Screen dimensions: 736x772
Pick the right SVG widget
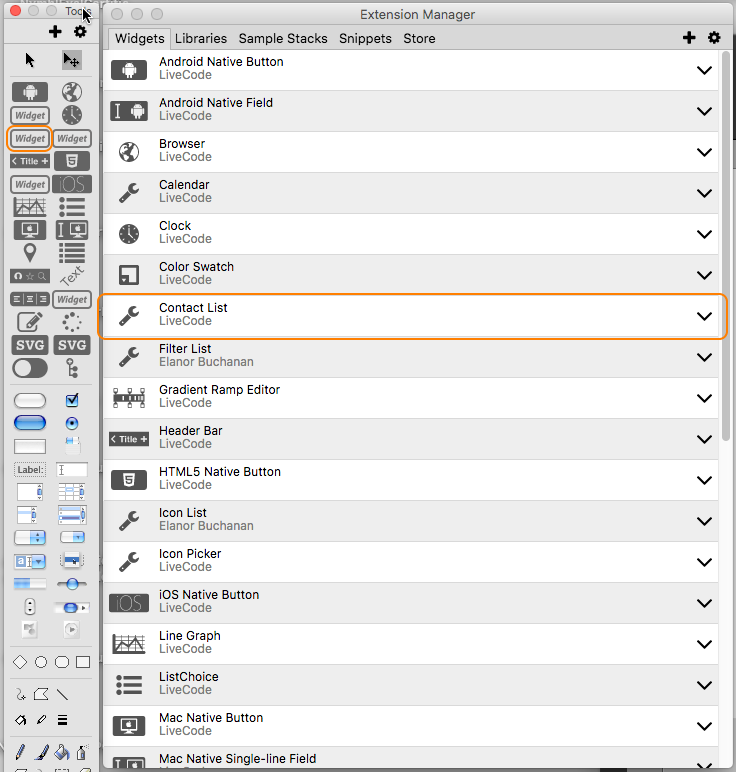tap(72, 345)
